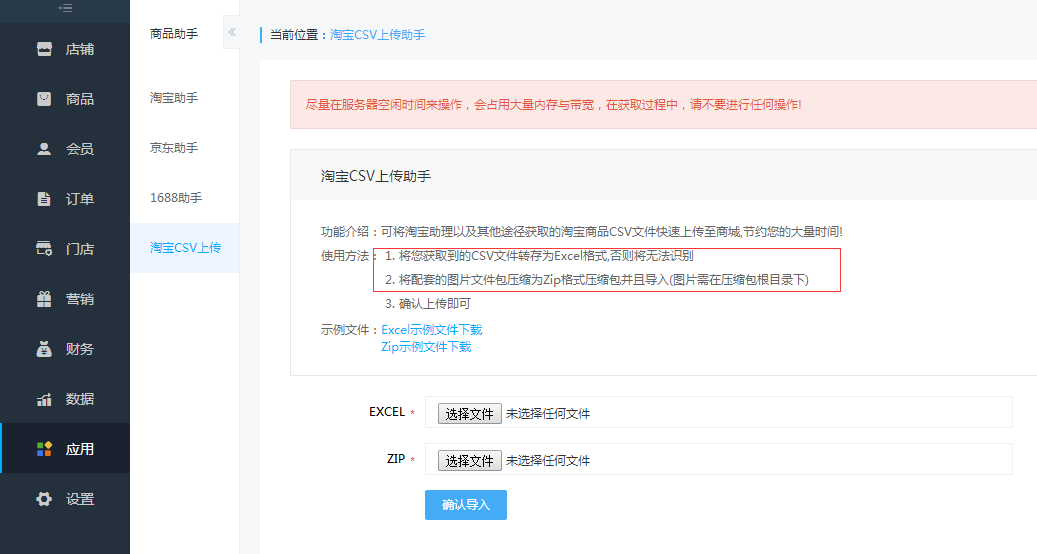This screenshot has width=1037, height=554.
Task: Open 京东助手 in submenu
Action: (x=173, y=148)
